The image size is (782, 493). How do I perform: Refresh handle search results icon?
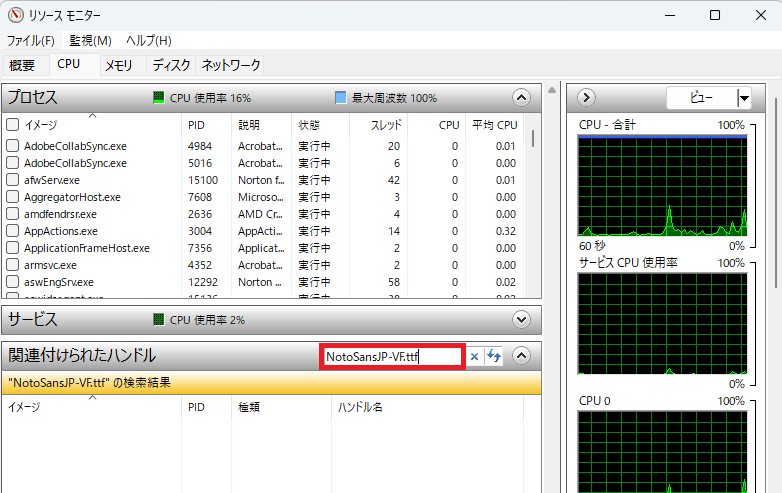tap(494, 356)
